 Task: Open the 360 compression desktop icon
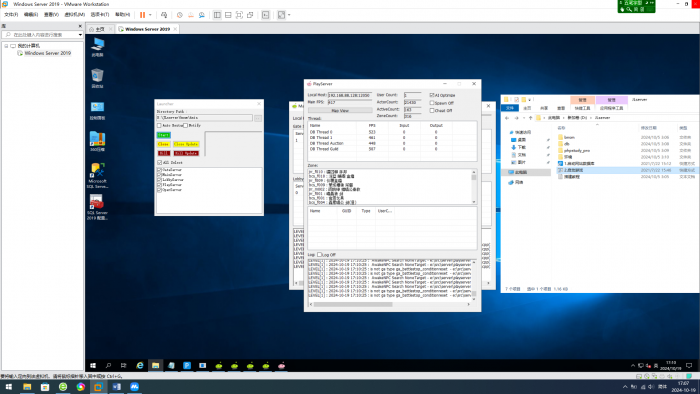97,141
